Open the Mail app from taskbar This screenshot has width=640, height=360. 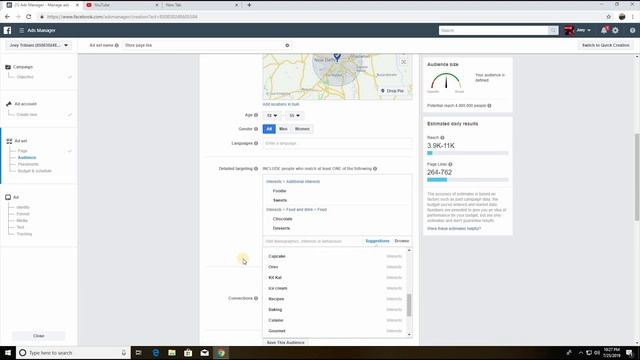205,353
